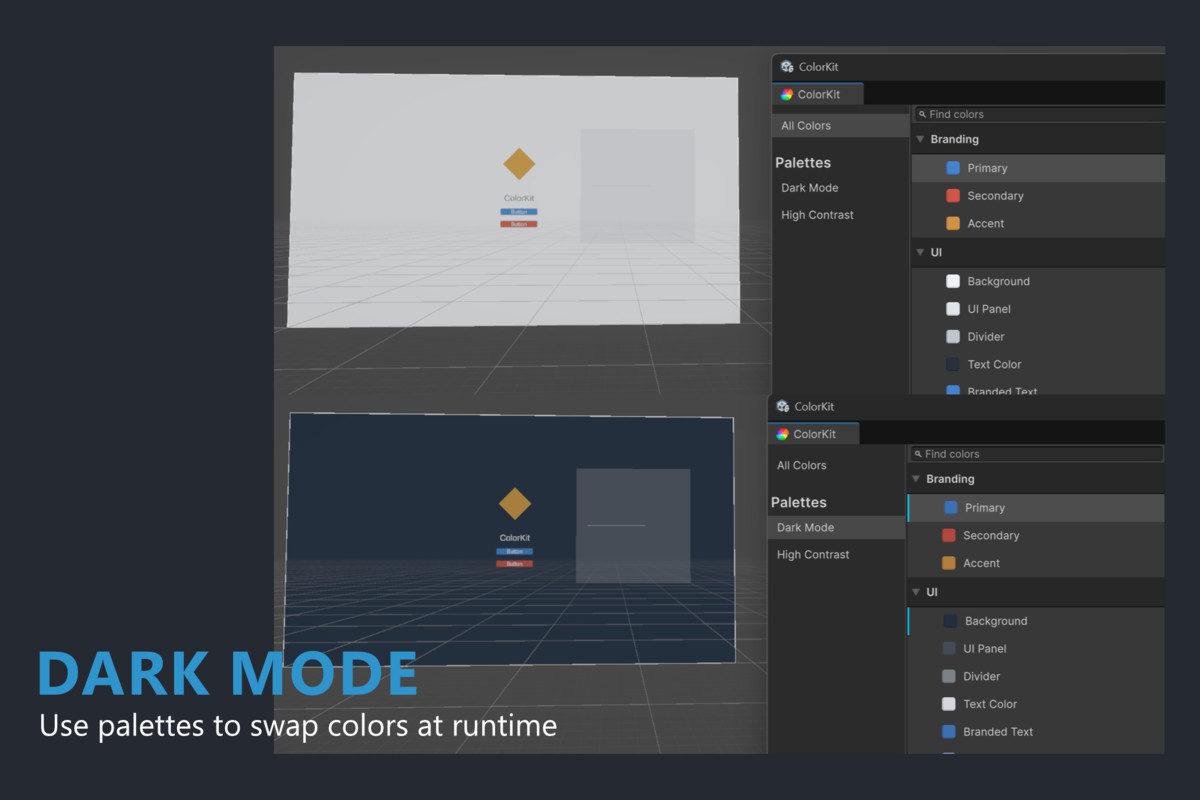The height and width of the screenshot is (800, 1200).
Task: Click the Branded Text swatch icon in the lower panel
Action: pyautogui.click(x=950, y=731)
